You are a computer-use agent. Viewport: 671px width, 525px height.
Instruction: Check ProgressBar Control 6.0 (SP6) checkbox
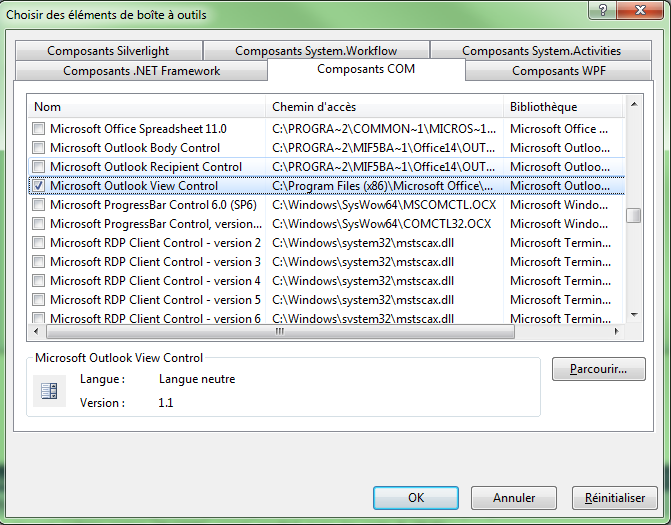39,205
